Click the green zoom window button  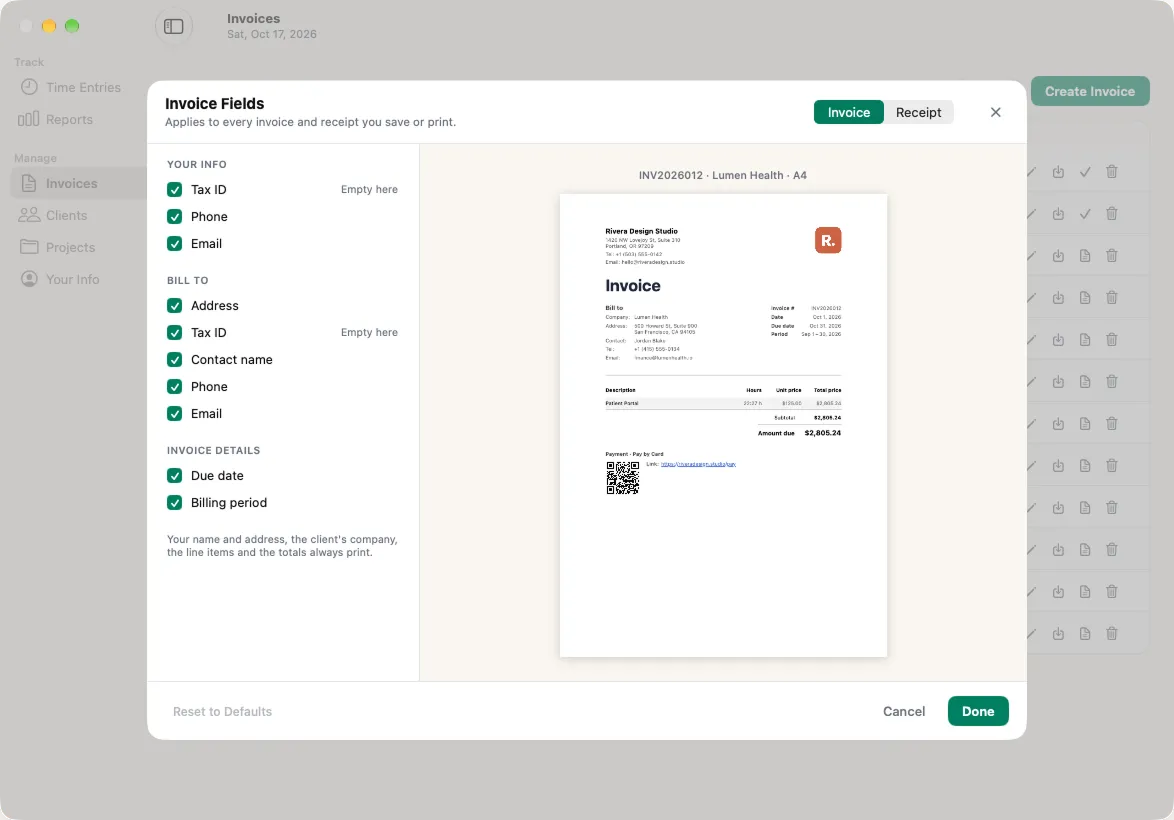click(72, 26)
